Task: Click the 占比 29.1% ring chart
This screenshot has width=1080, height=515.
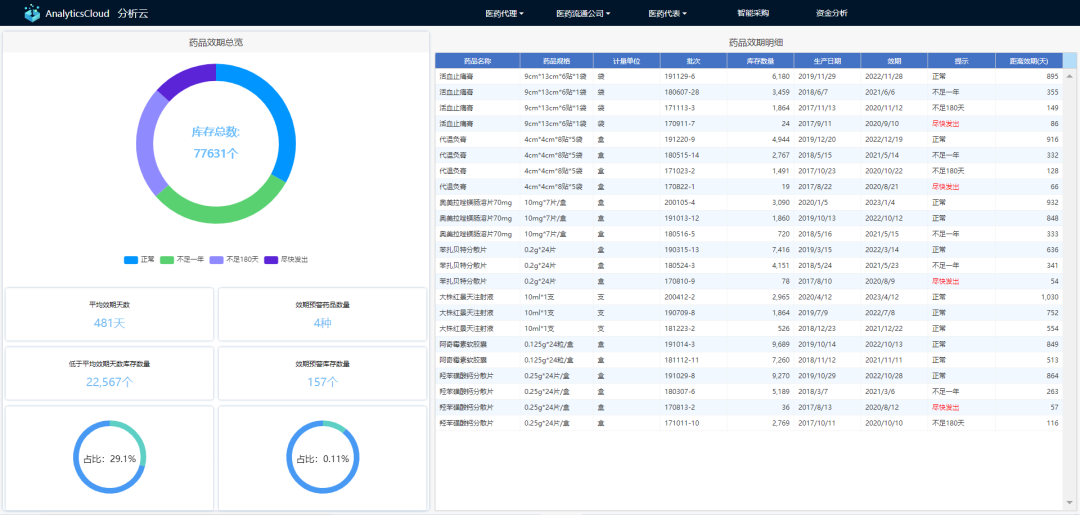Action: click(110, 457)
